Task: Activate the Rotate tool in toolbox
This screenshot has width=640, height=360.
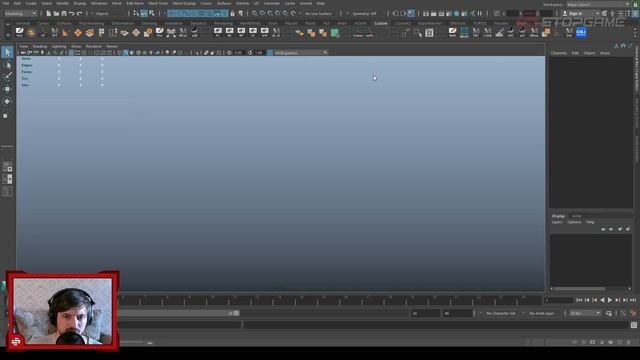Action: tap(7, 101)
